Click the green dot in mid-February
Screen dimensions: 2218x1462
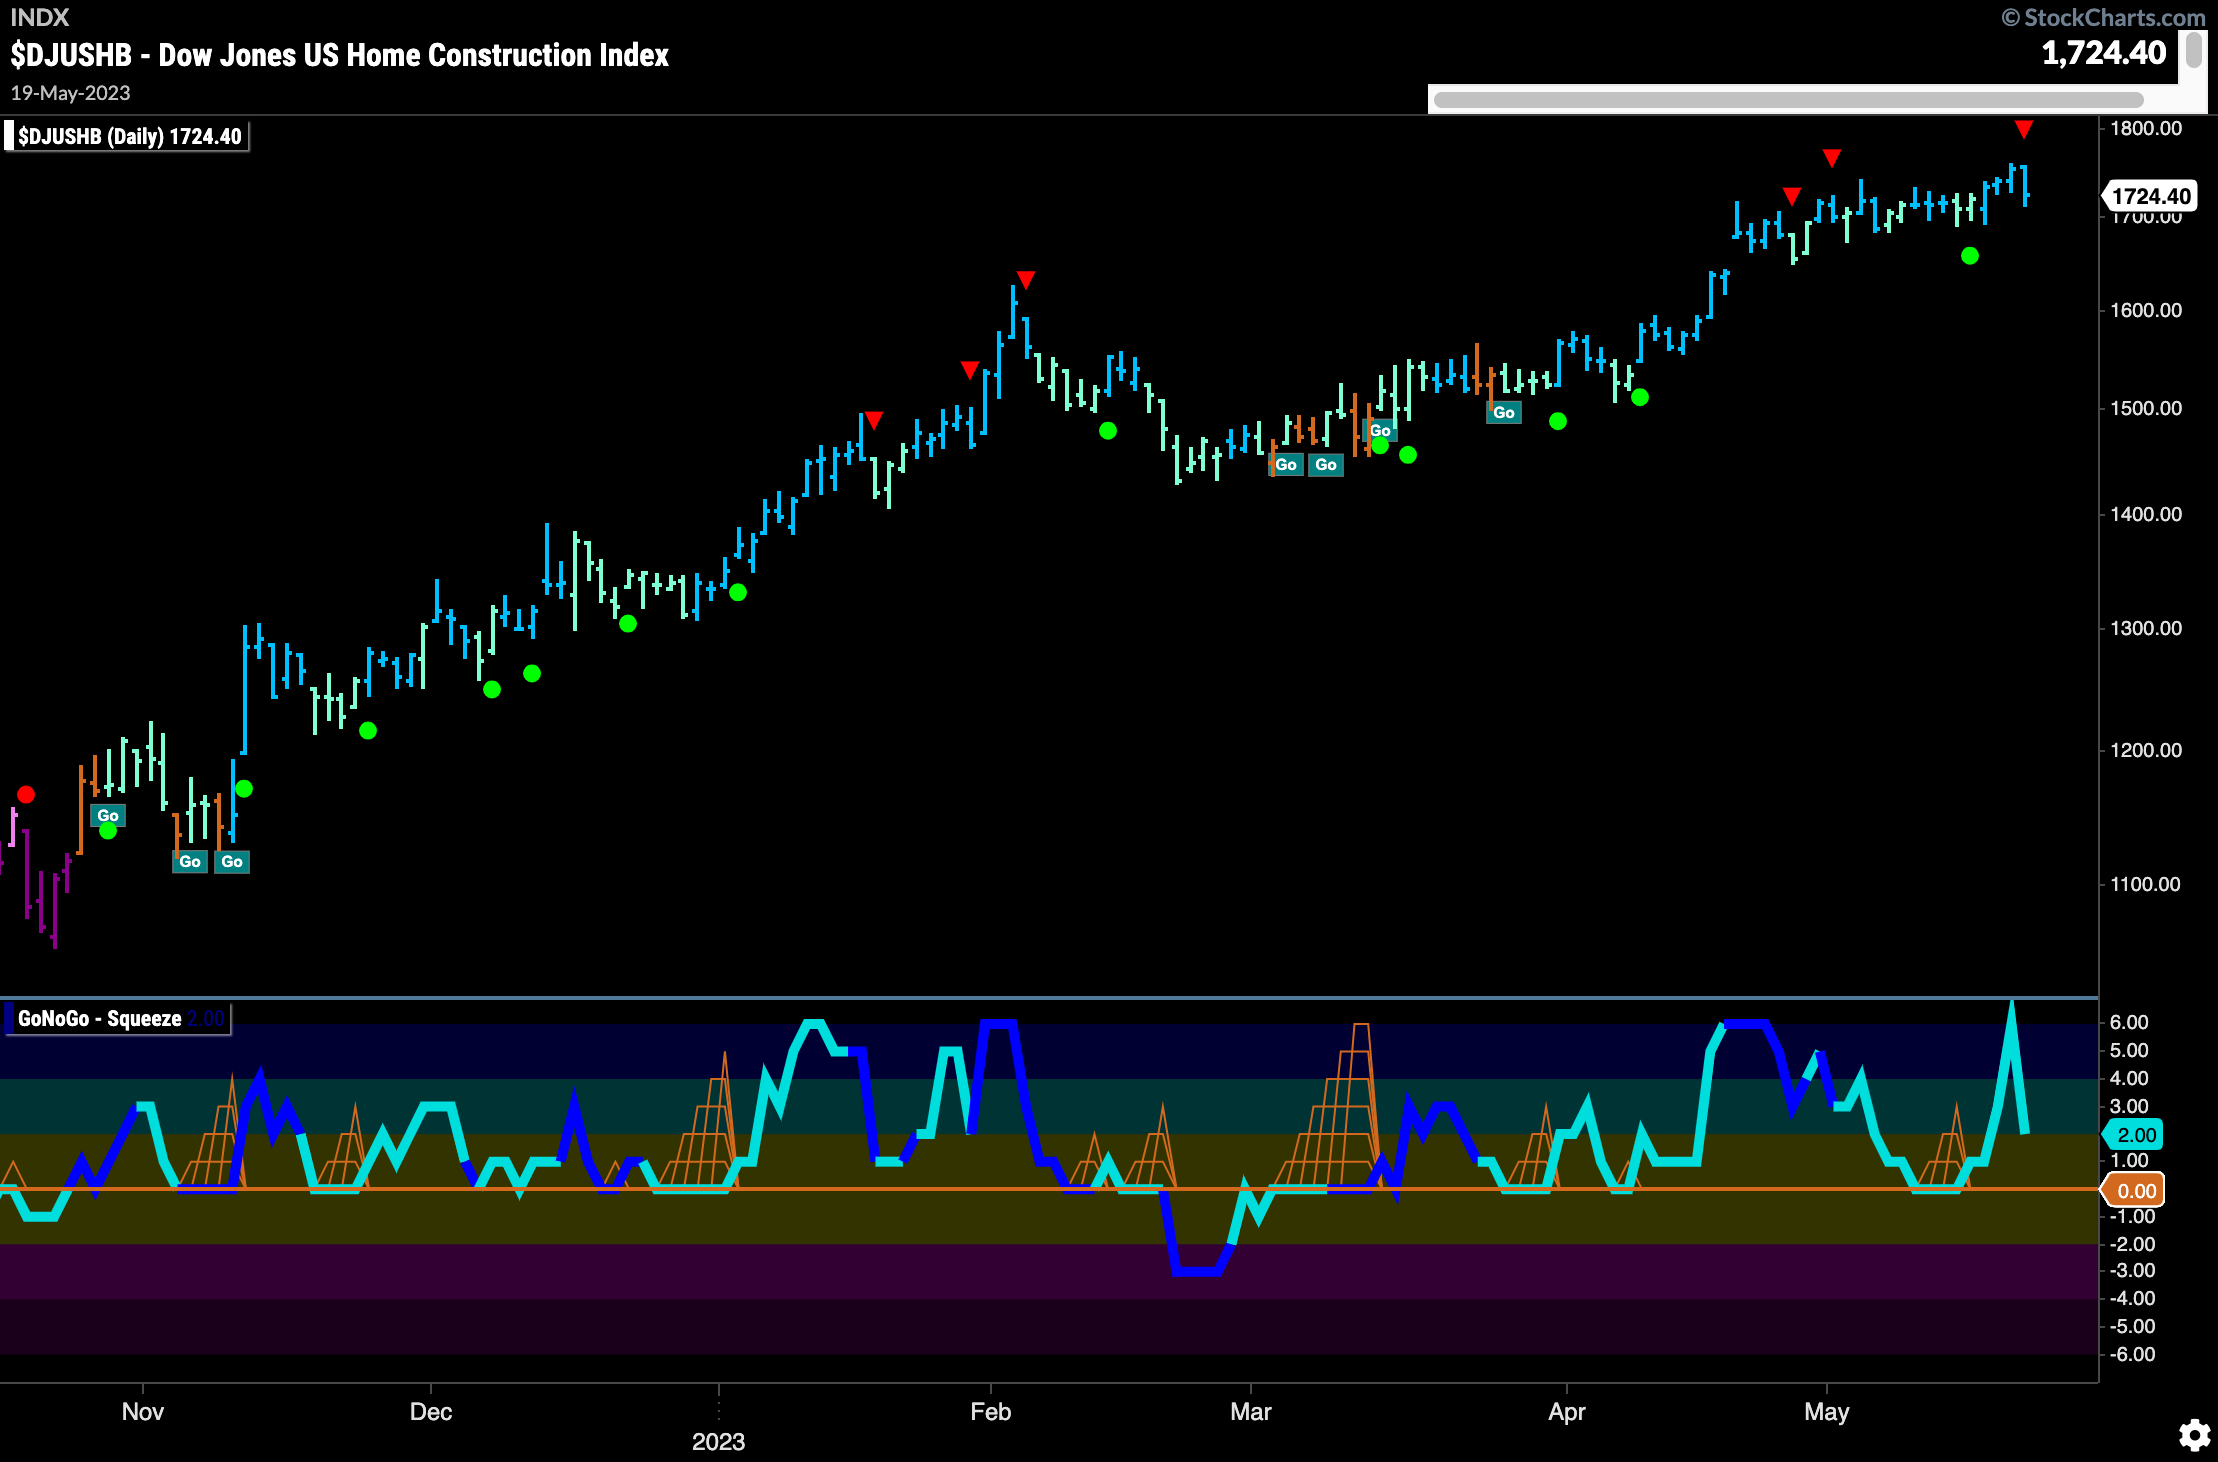(1108, 430)
